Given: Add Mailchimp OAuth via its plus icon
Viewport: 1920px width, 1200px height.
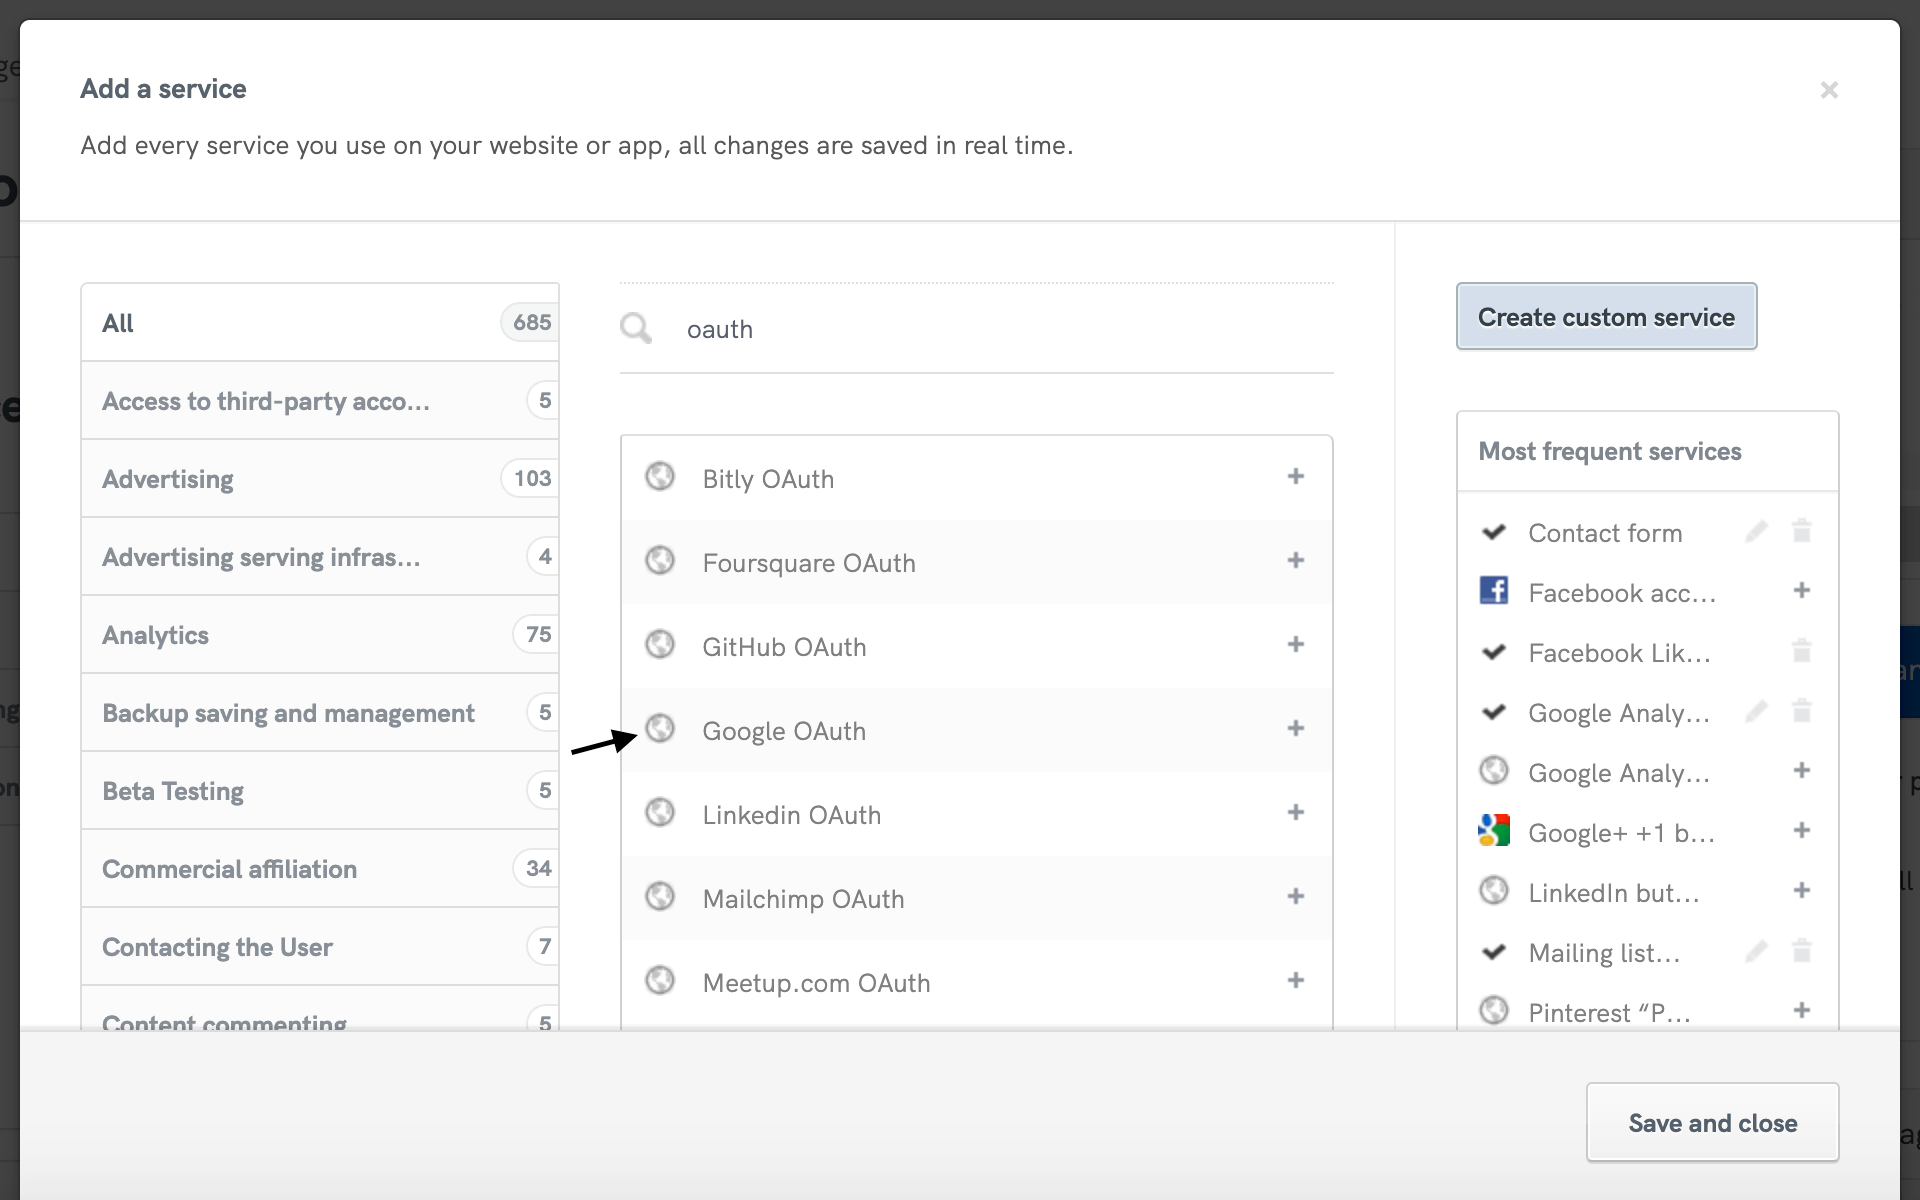Looking at the screenshot, I should click(1296, 897).
